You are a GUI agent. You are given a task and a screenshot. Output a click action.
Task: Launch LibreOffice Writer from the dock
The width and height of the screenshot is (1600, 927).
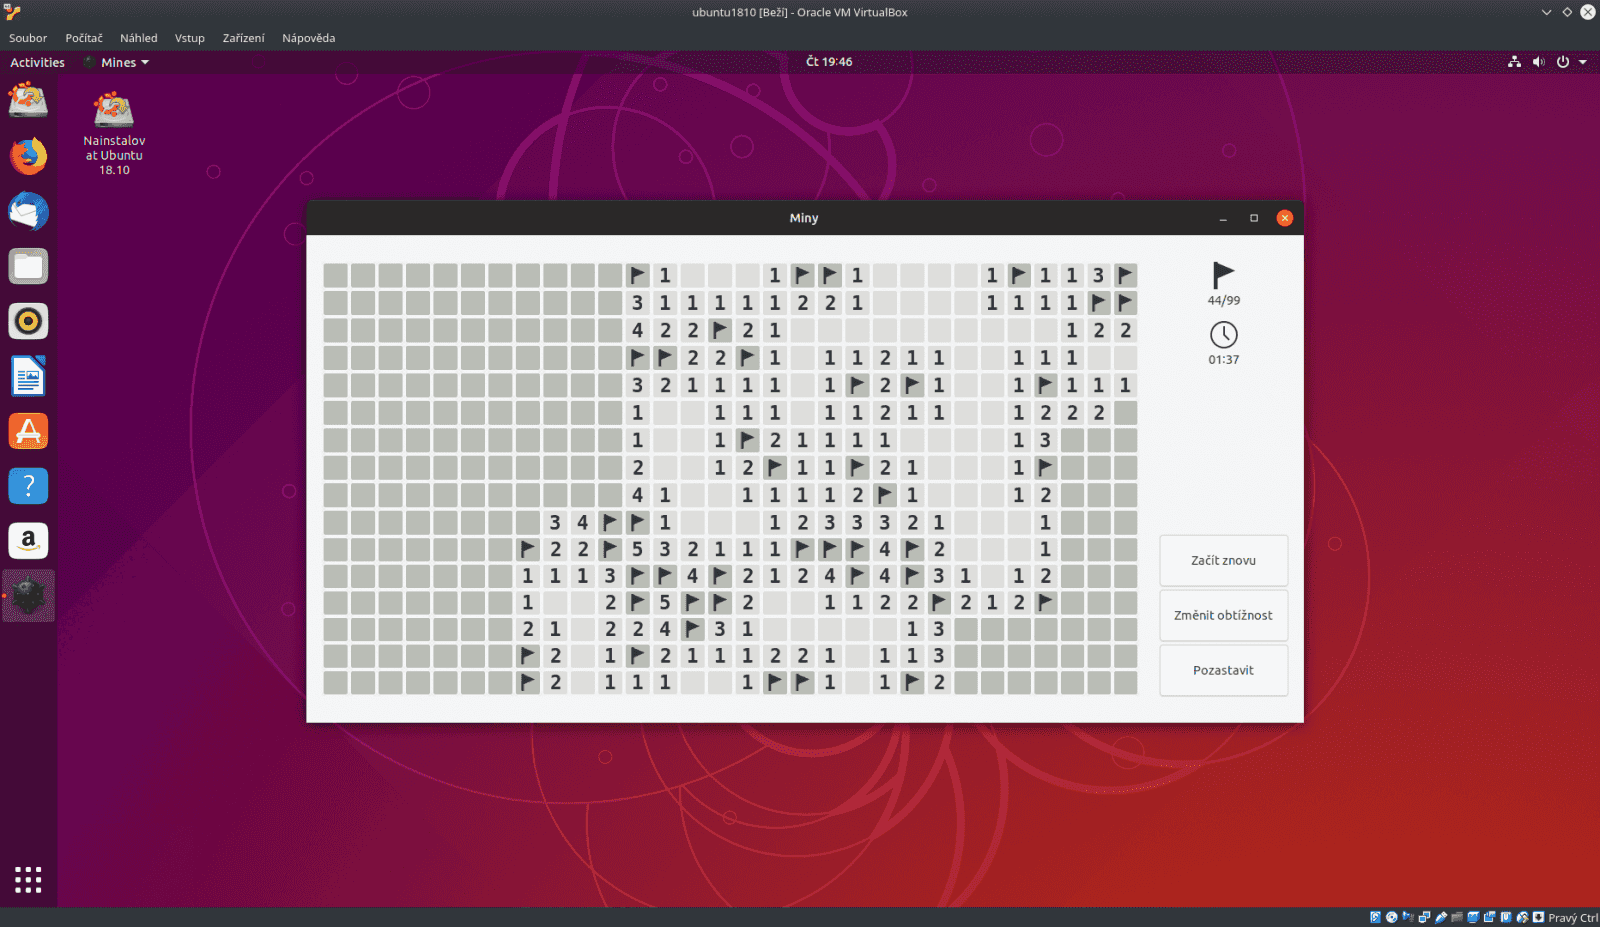(x=27, y=376)
